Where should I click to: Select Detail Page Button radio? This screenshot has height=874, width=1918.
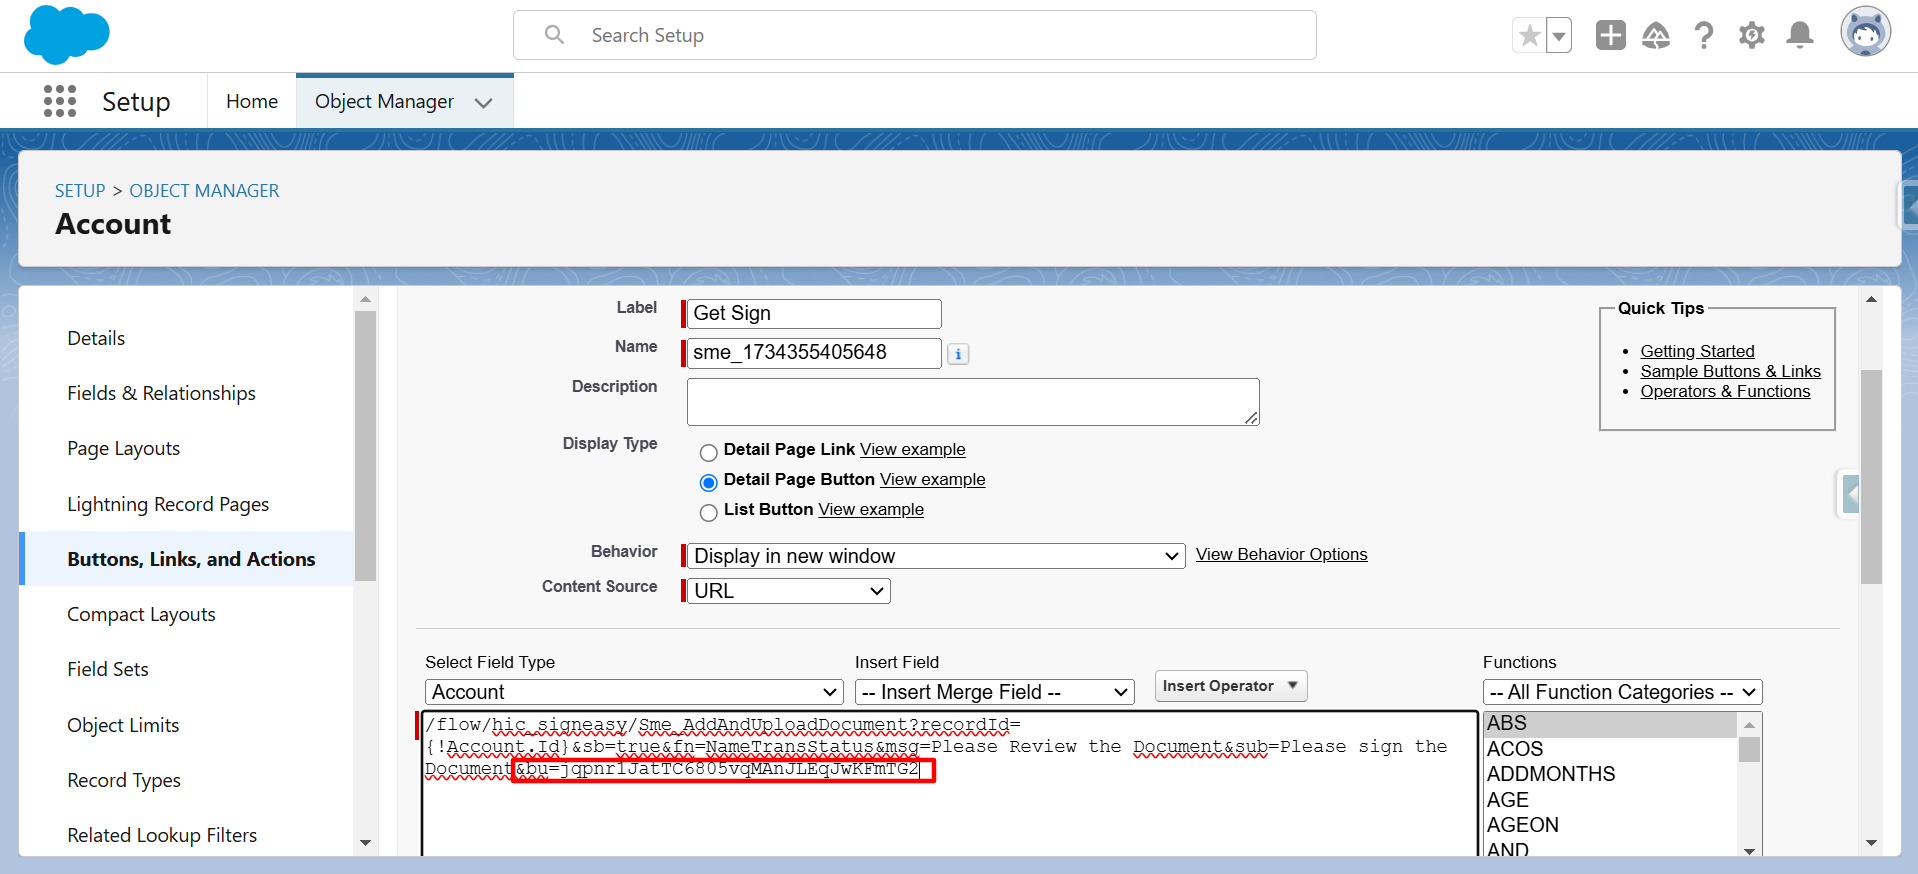[x=709, y=483]
